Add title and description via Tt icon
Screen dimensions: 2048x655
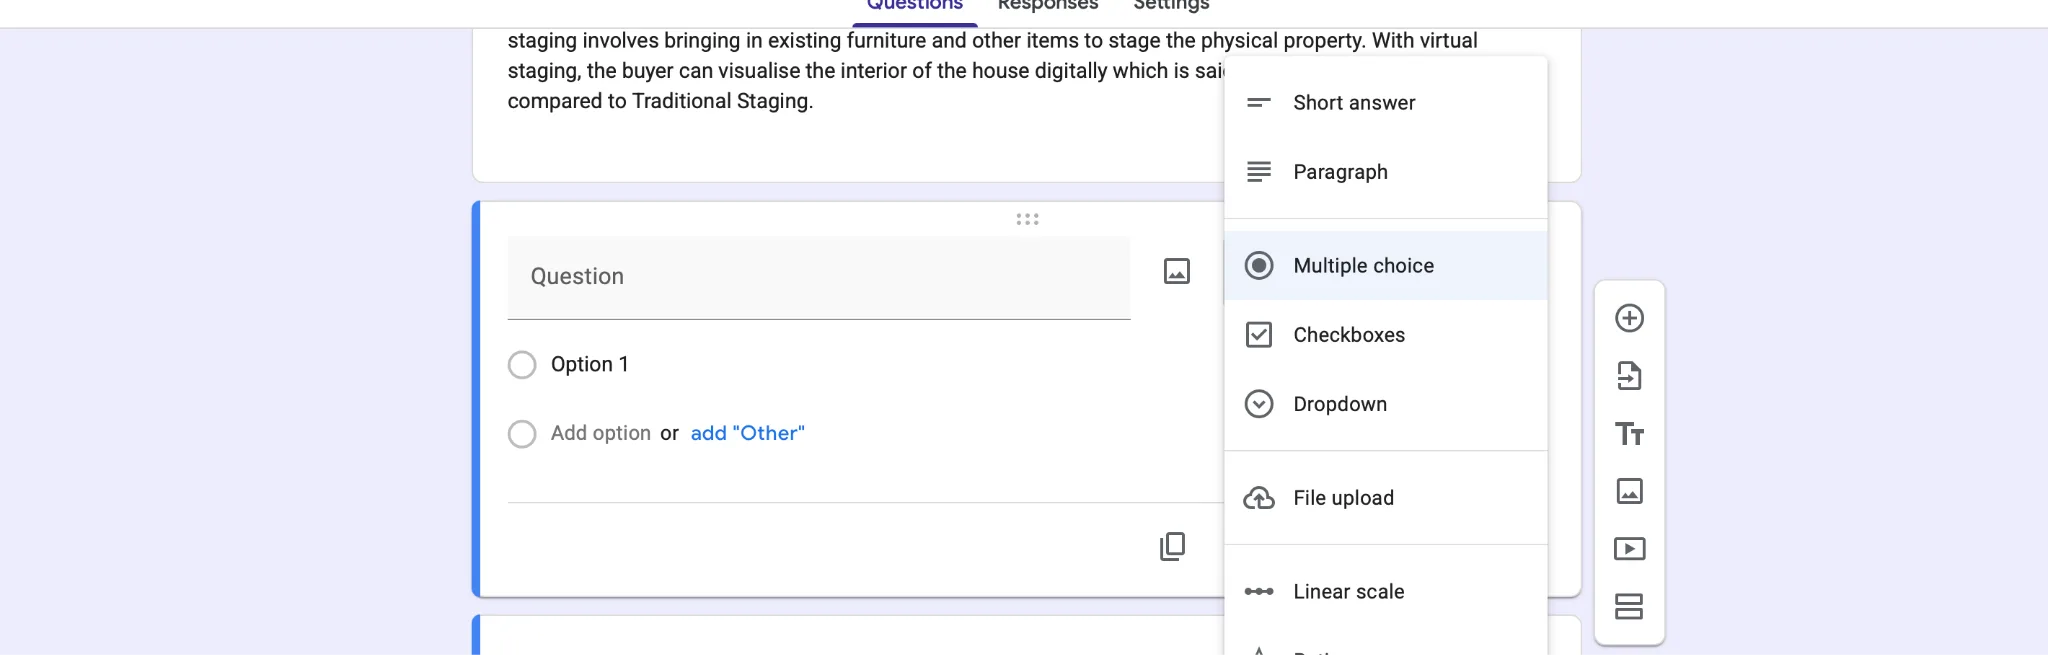[x=1629, y=434]
